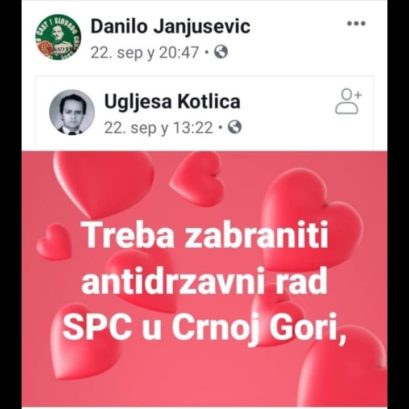Screen dimensions: 409x409
Task: Click the globe privacy icon next to 20:47
Action: [x=220, y=52]
